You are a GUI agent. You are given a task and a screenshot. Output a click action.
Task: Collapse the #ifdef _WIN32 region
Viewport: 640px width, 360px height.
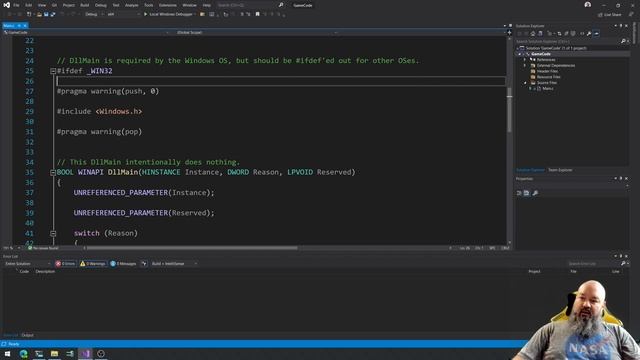click(53, 71)
